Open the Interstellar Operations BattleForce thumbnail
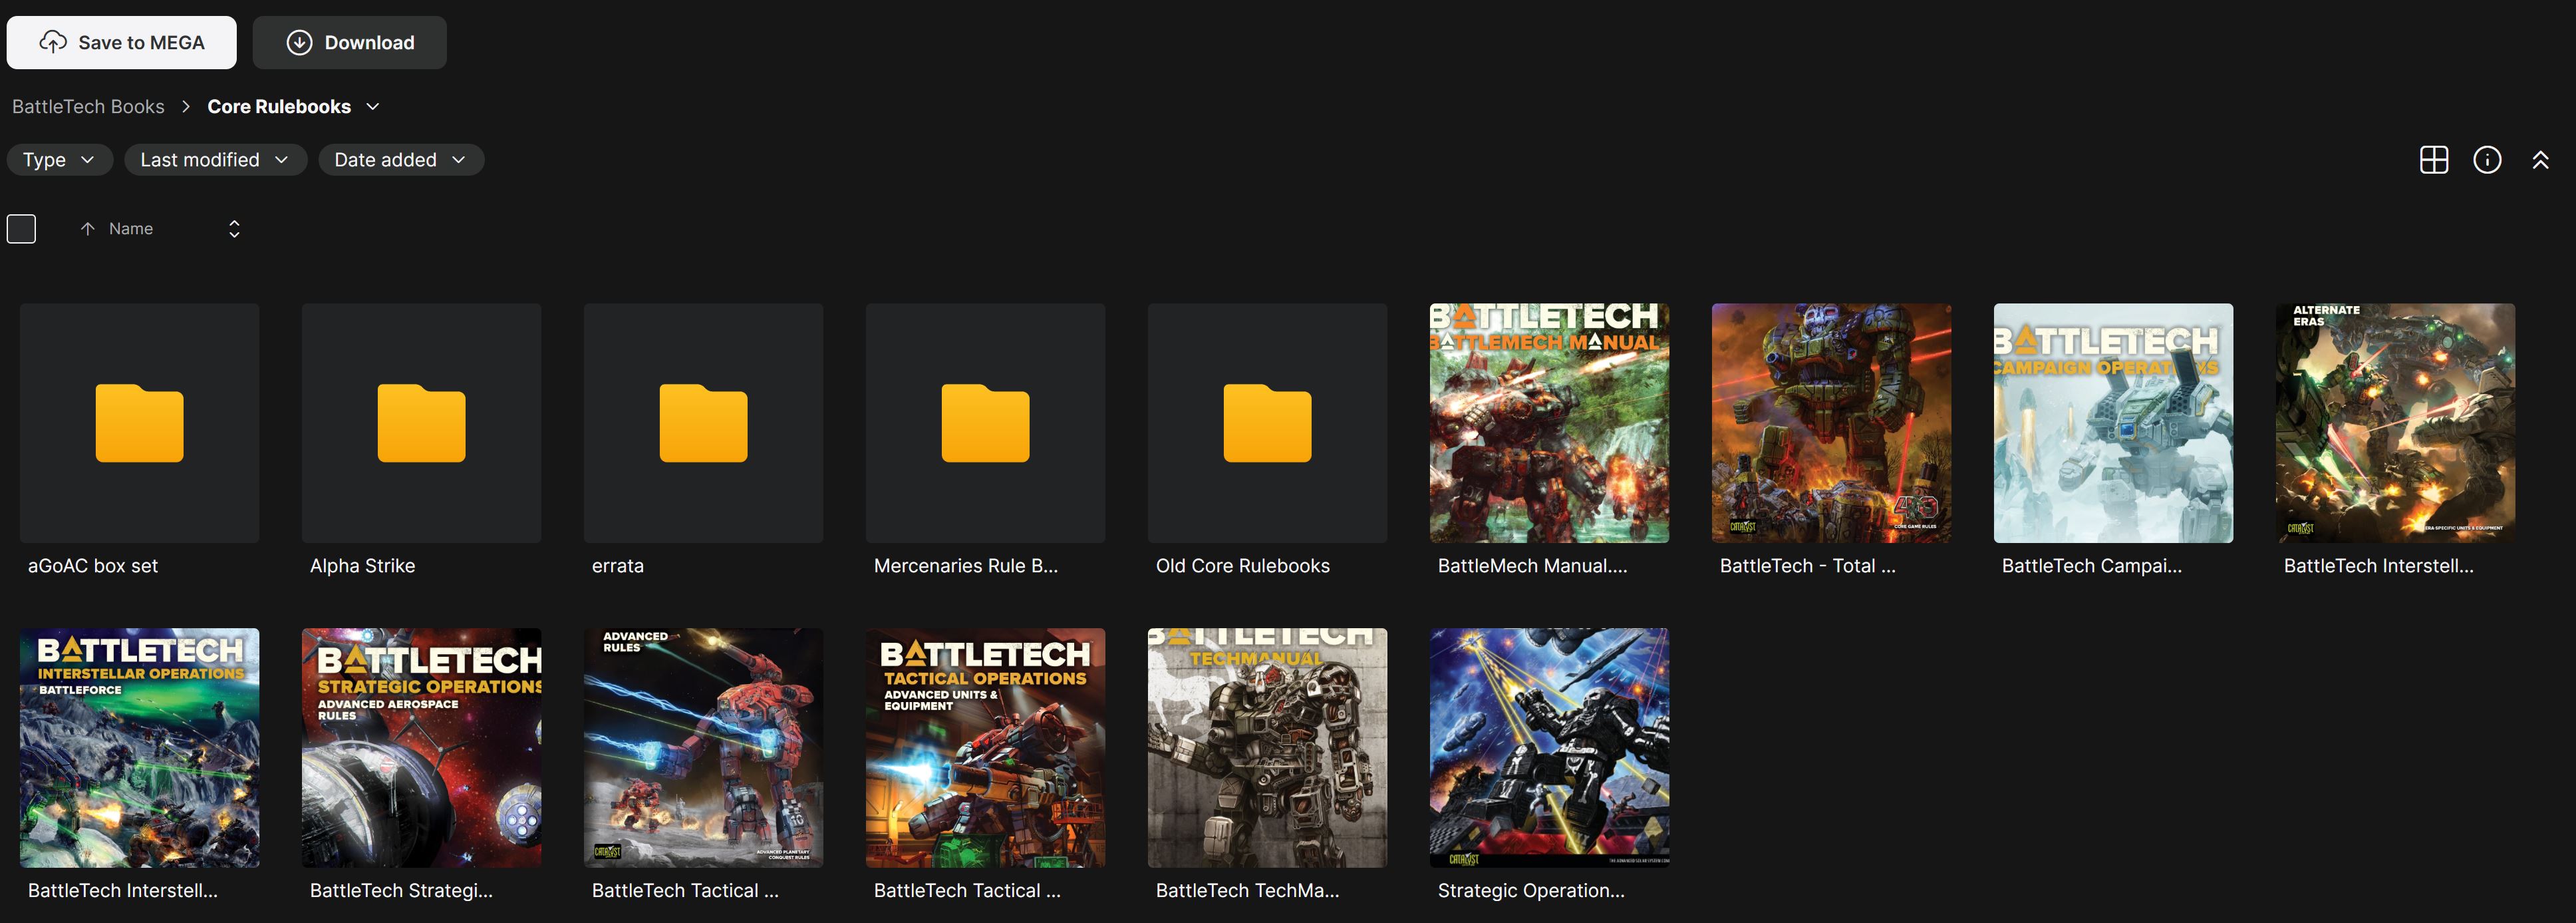This screenshot has width=2576, height=923. coord(139,748)
